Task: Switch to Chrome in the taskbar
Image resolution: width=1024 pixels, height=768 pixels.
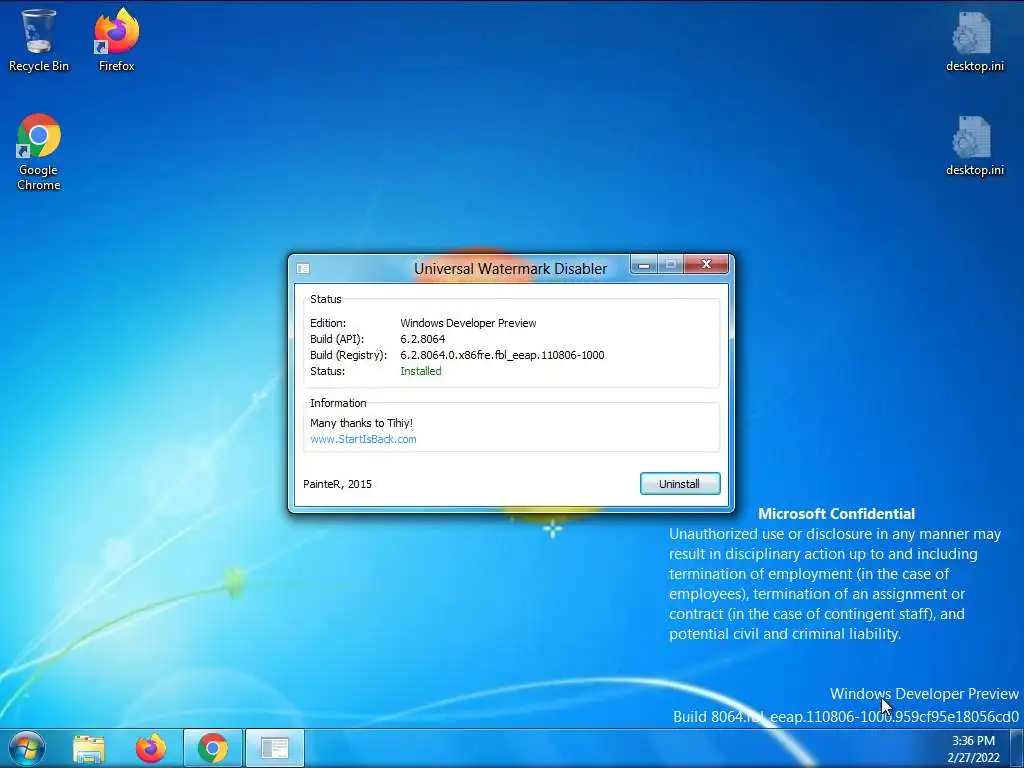Action: (x=213, y=748)
